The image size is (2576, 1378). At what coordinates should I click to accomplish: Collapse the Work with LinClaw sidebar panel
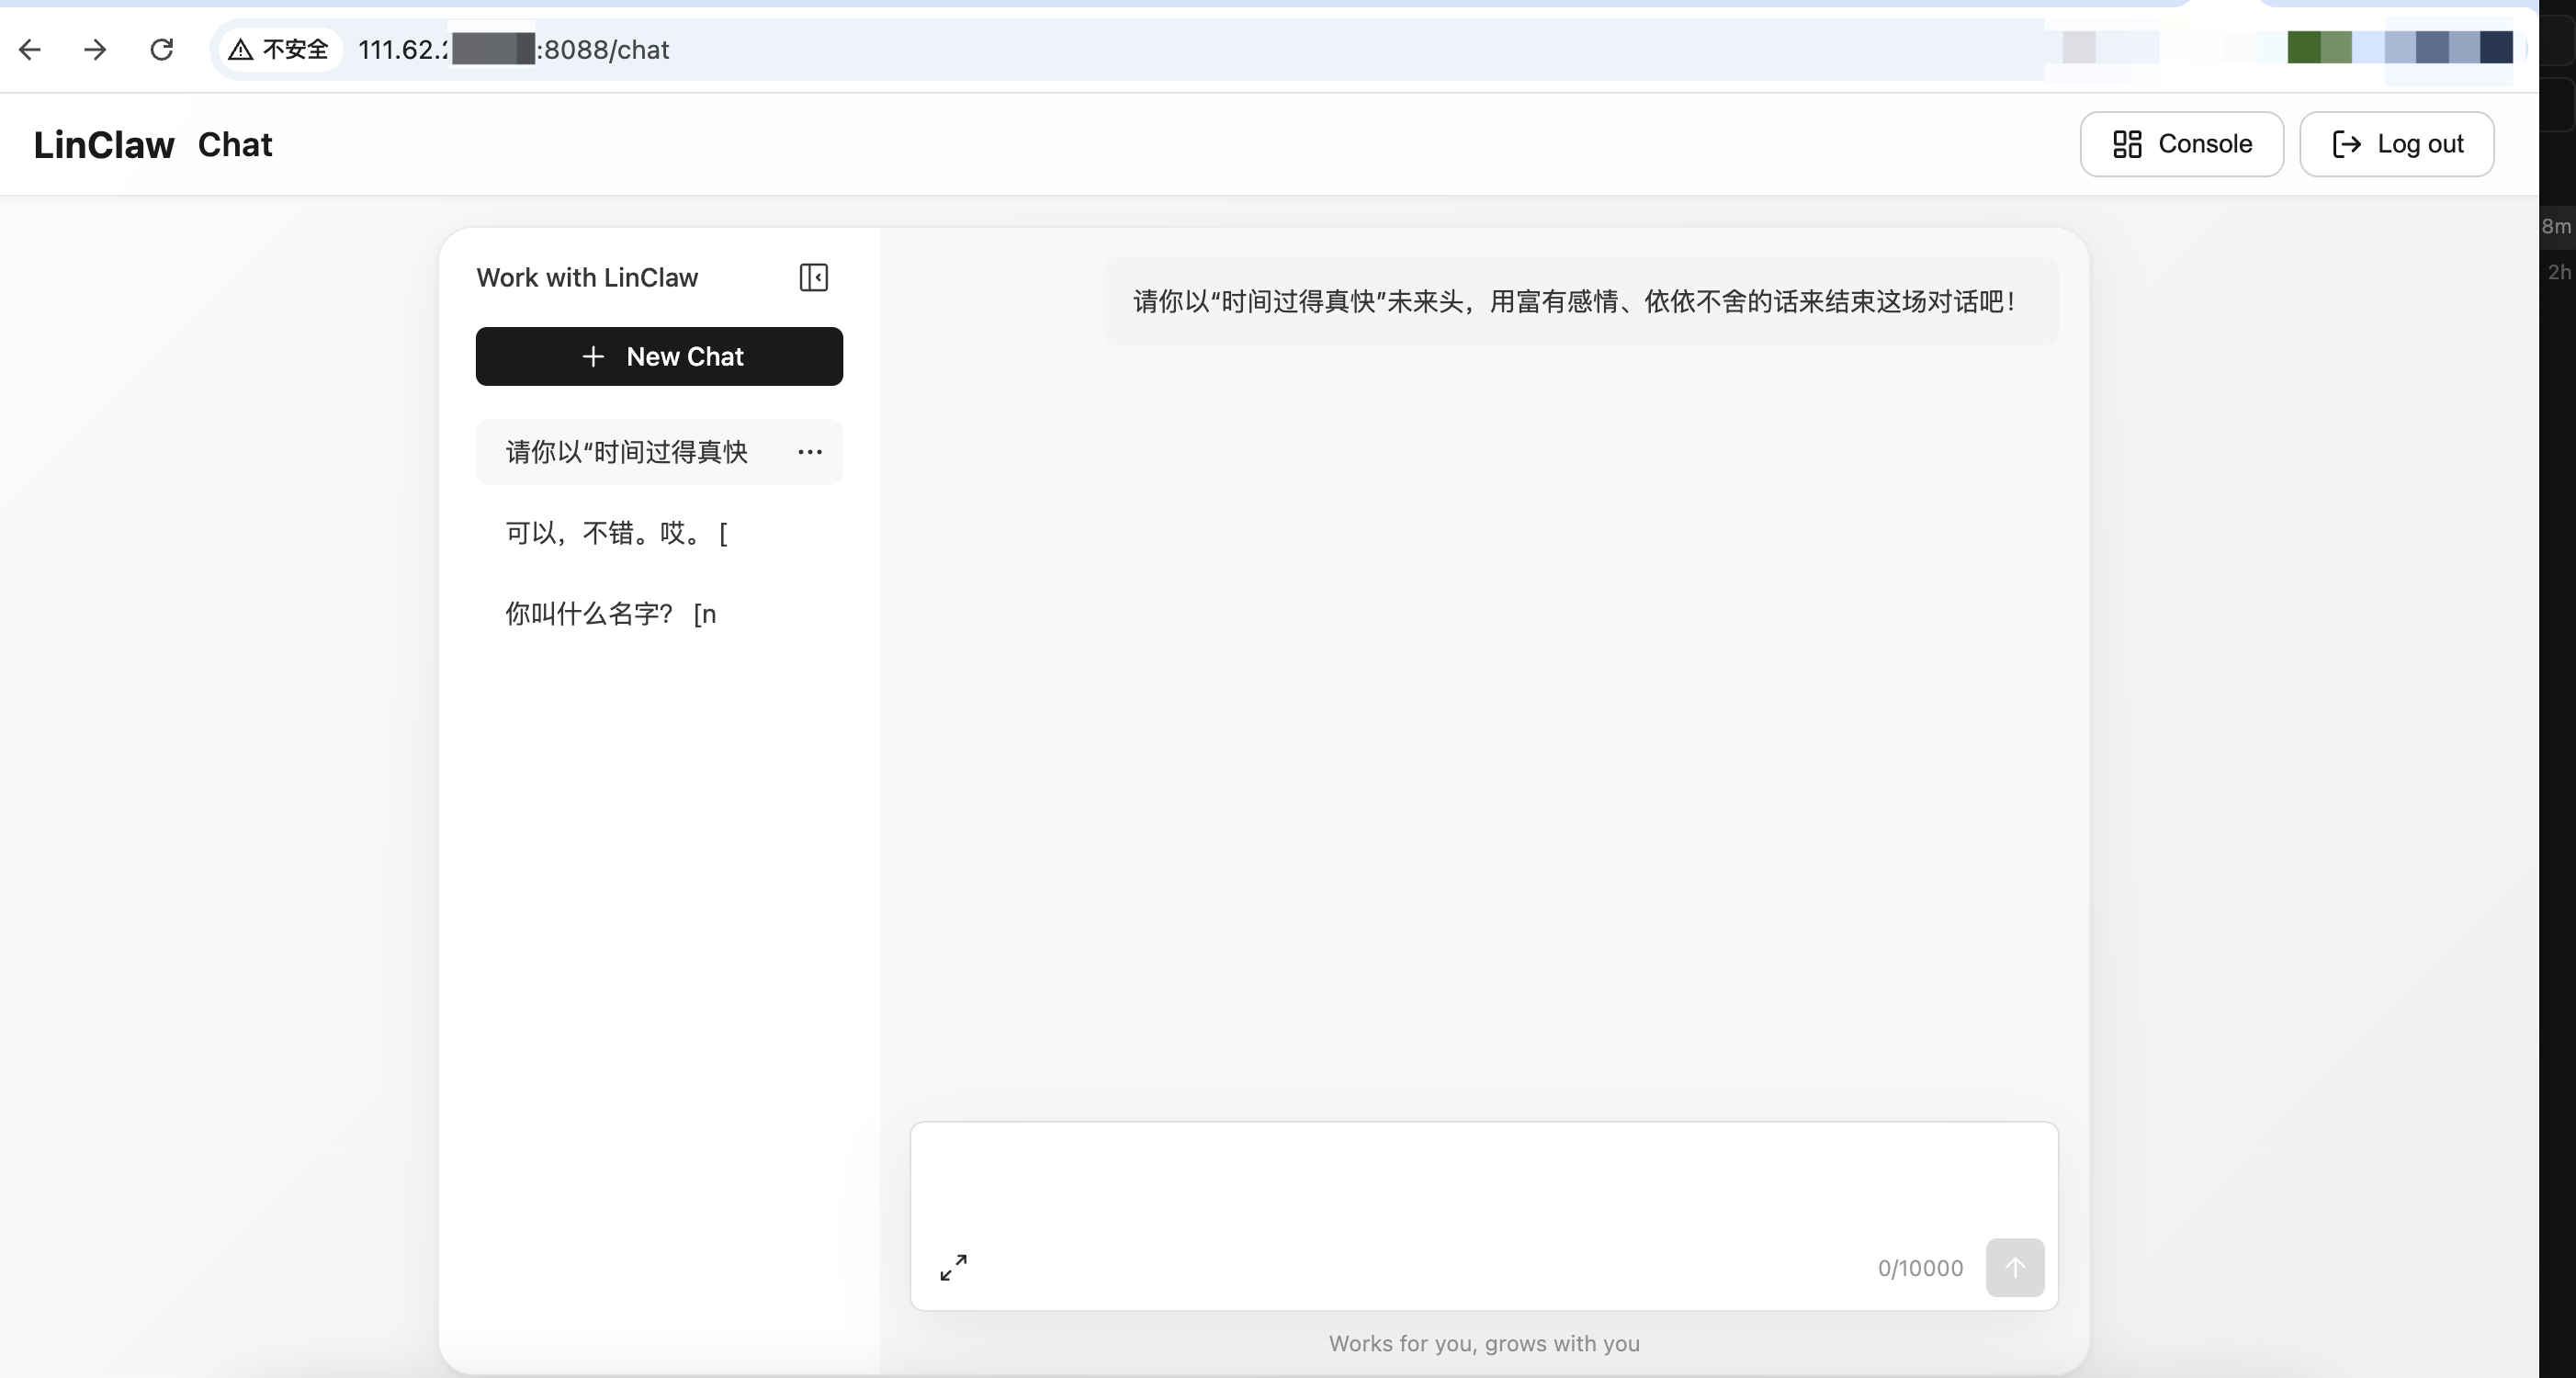(x=813, y=277)
